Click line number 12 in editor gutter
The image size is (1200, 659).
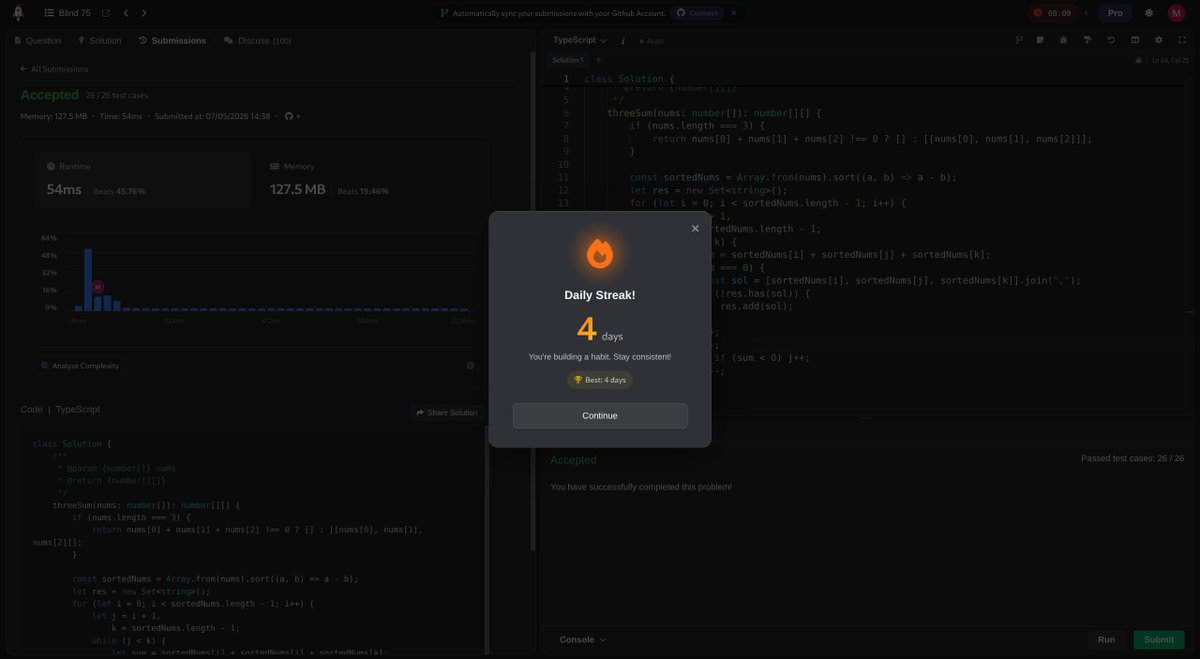point(563,190)
